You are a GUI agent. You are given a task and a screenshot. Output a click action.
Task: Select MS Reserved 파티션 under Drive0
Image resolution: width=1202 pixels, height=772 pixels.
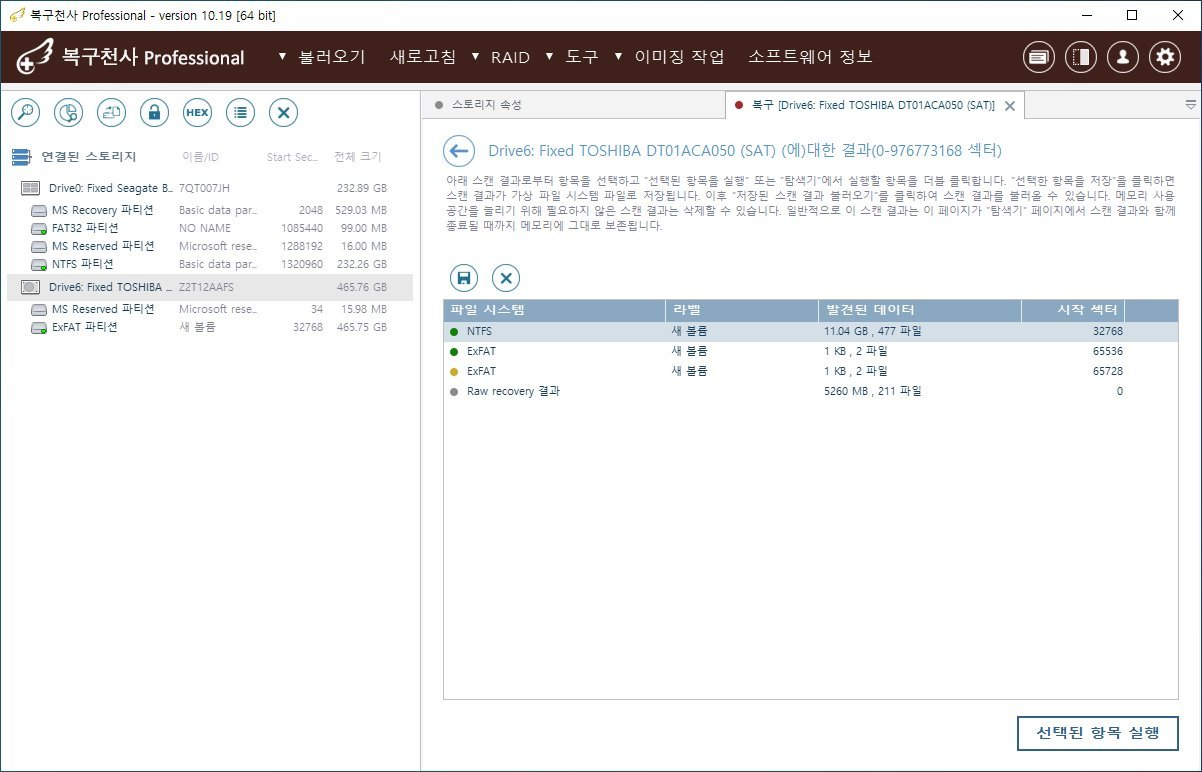[210, 246]
